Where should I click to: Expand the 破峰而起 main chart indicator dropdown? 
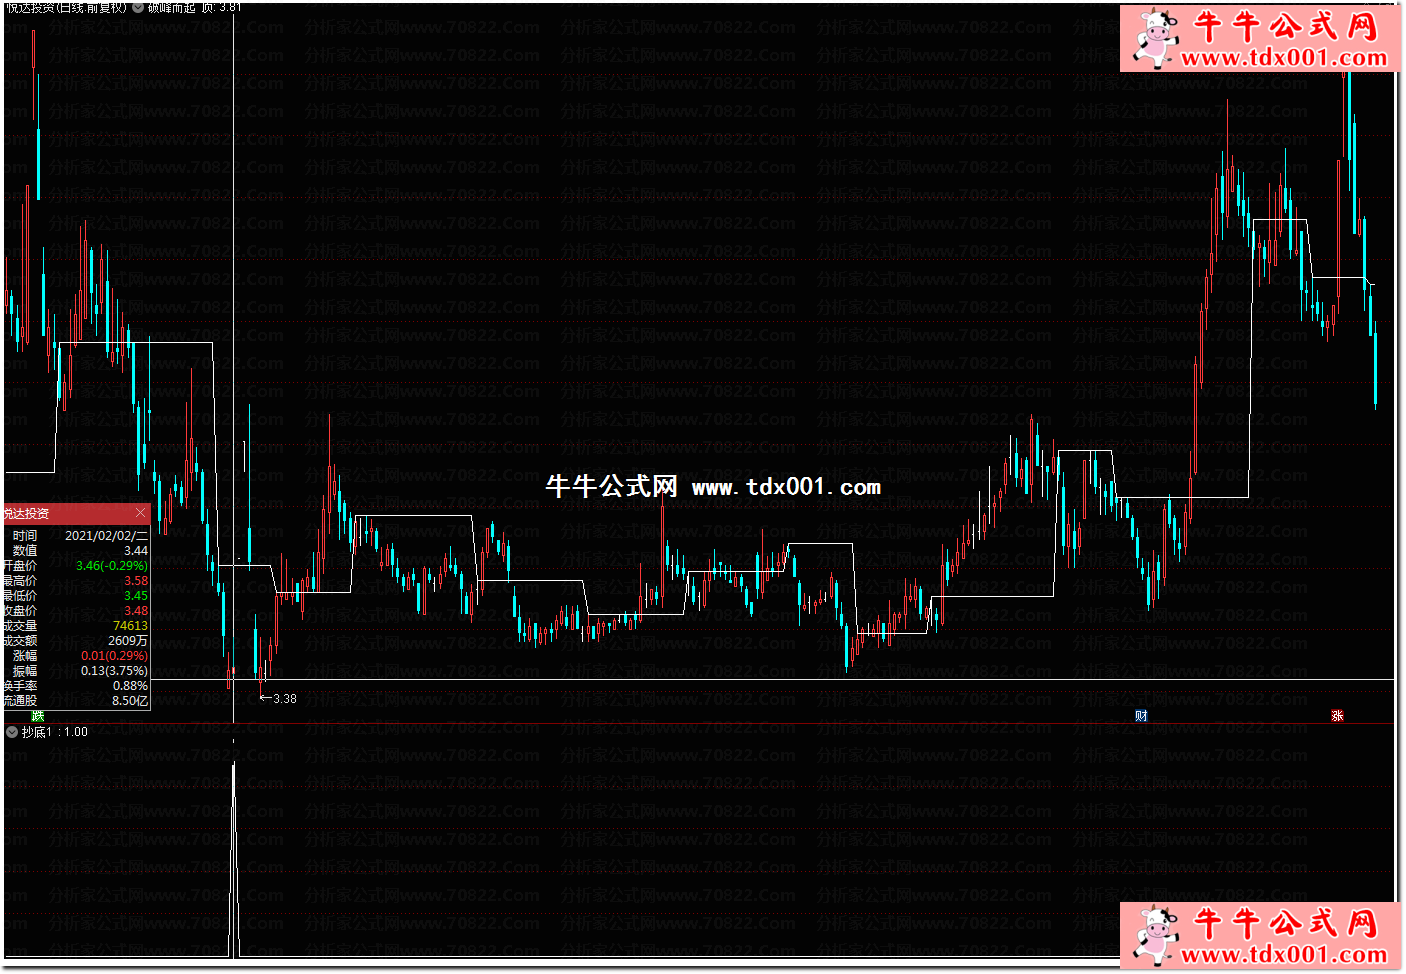click(x=138, y=7)
